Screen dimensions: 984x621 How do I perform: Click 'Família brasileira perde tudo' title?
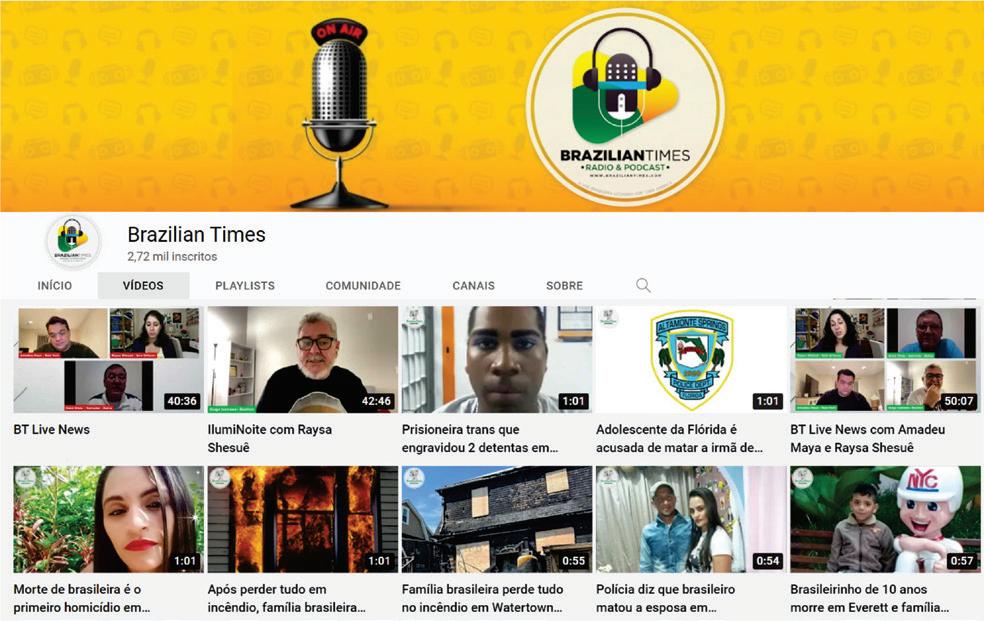(x=483, y=598)
